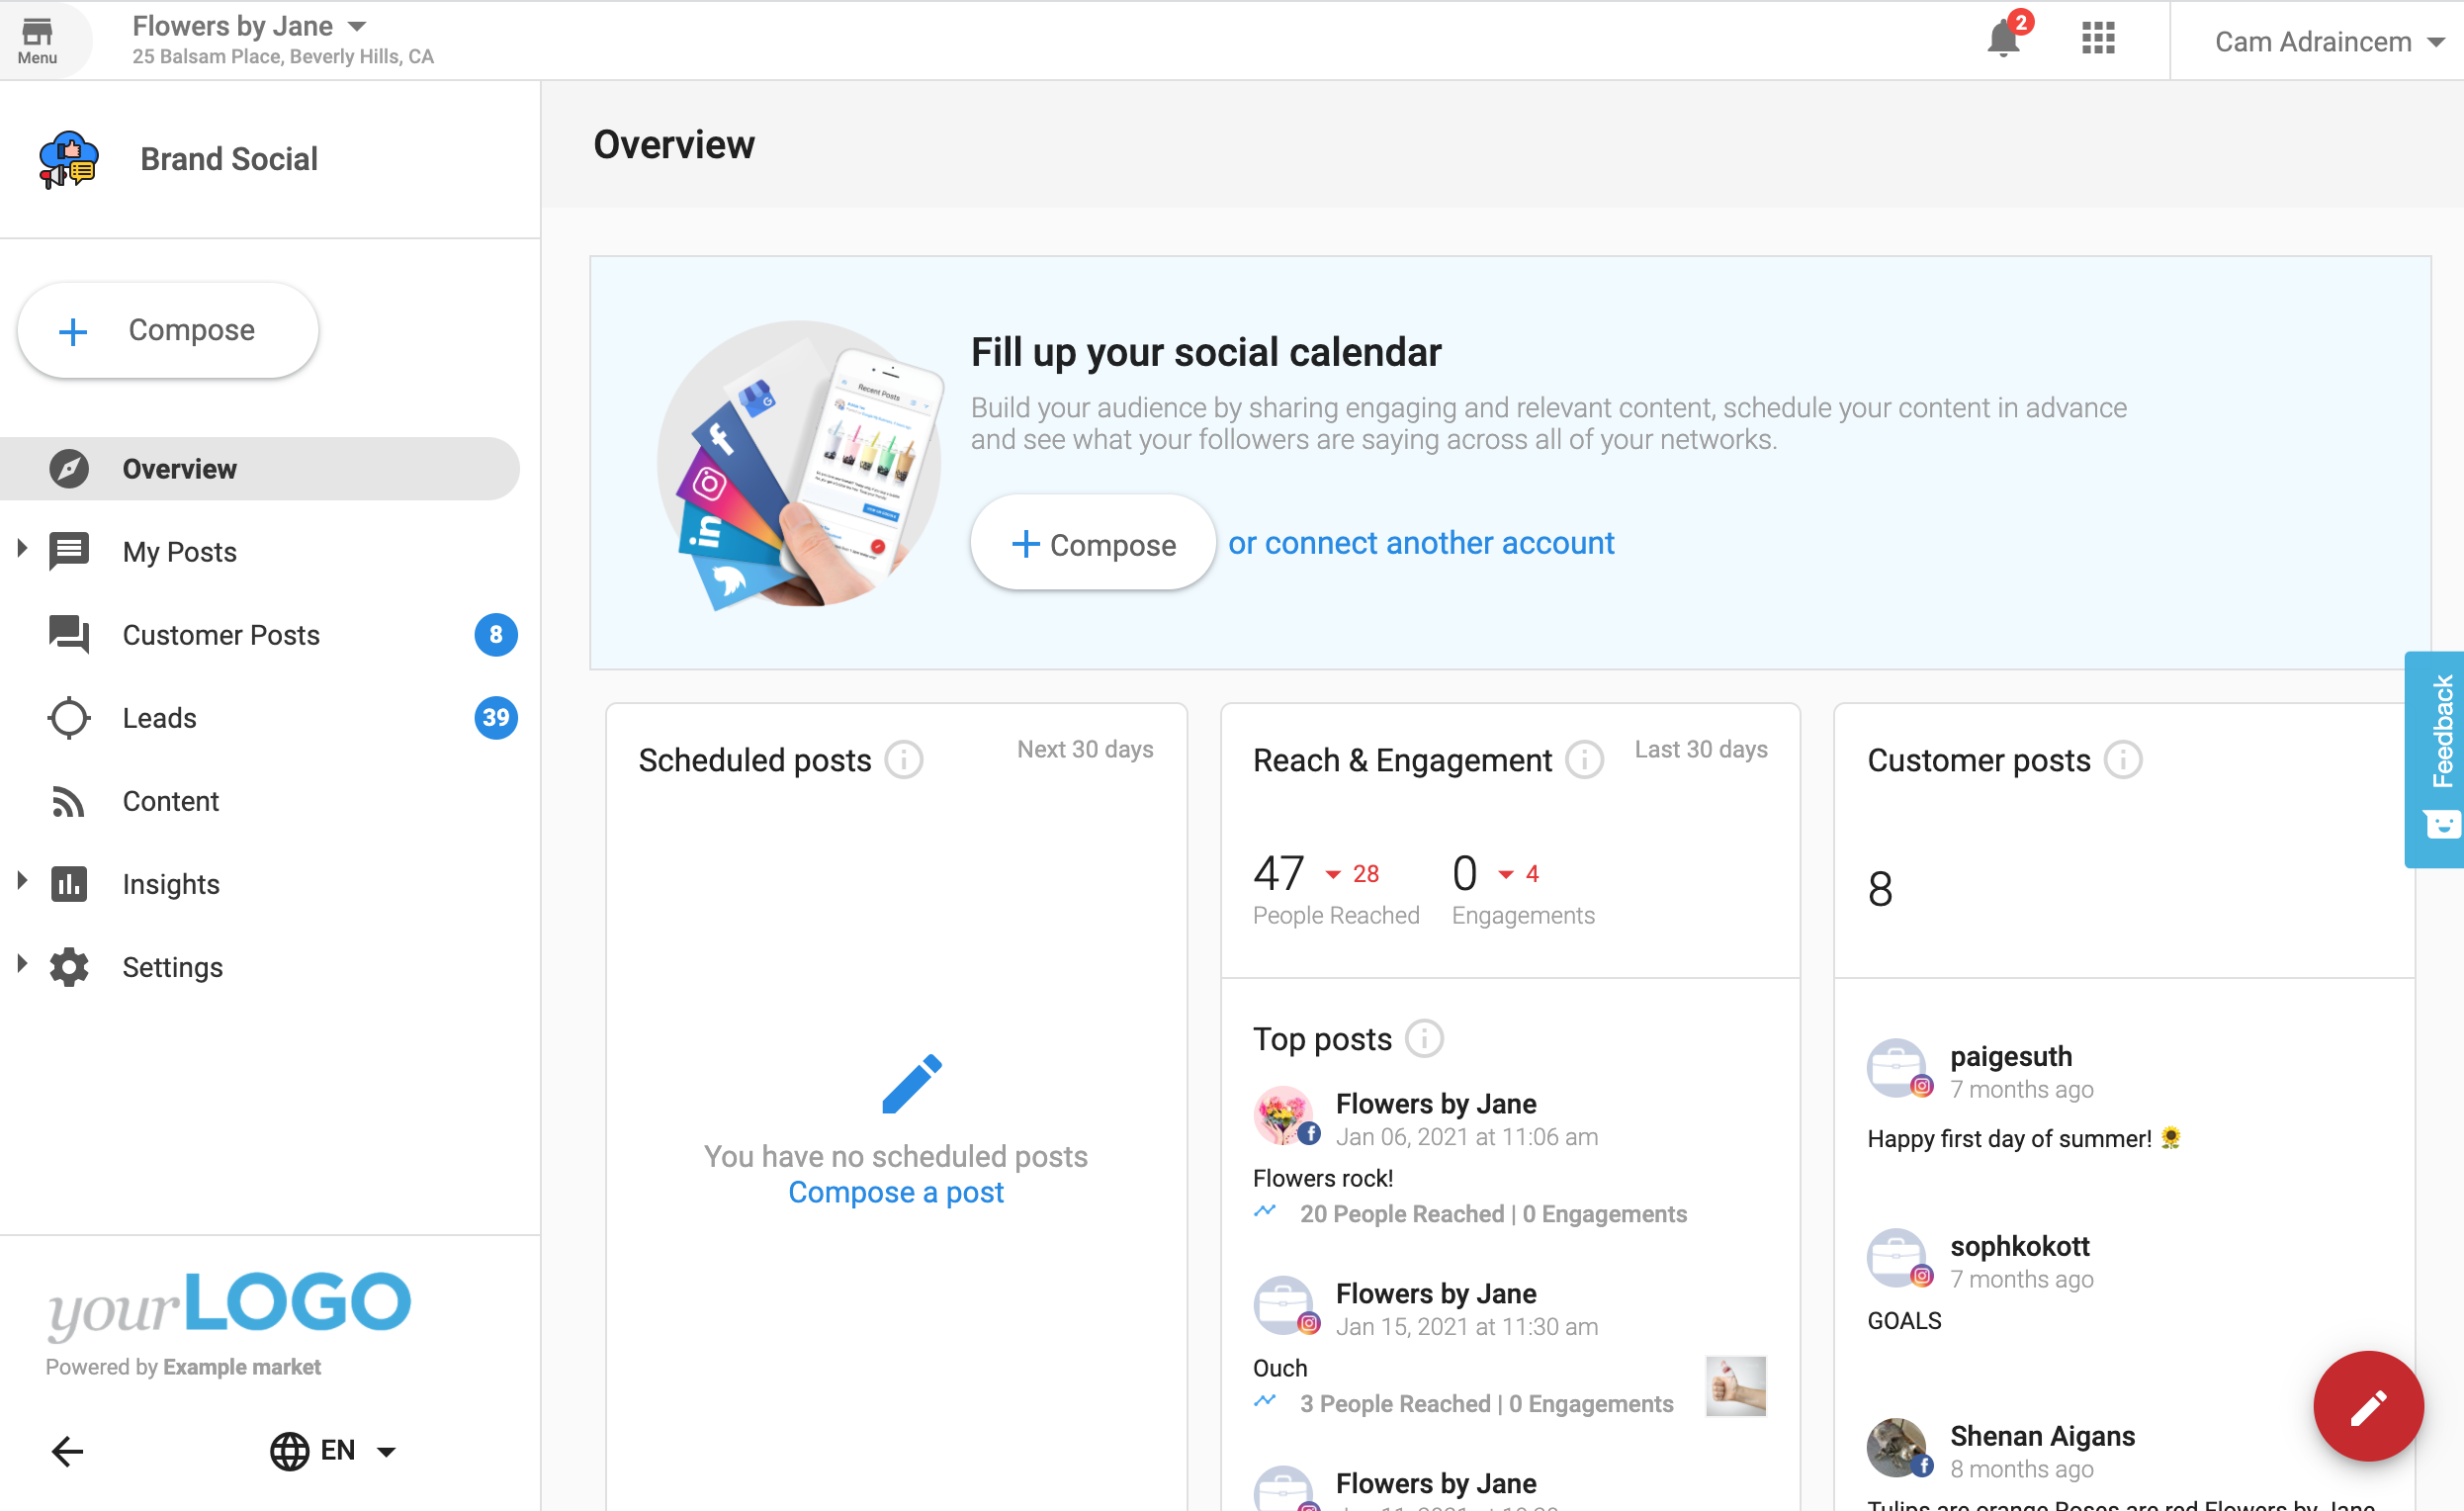Image resolution: width=2464 pixels, height=1511 pixels.
Task: Open the apps grid launcher
Action: coord(2098,40)
